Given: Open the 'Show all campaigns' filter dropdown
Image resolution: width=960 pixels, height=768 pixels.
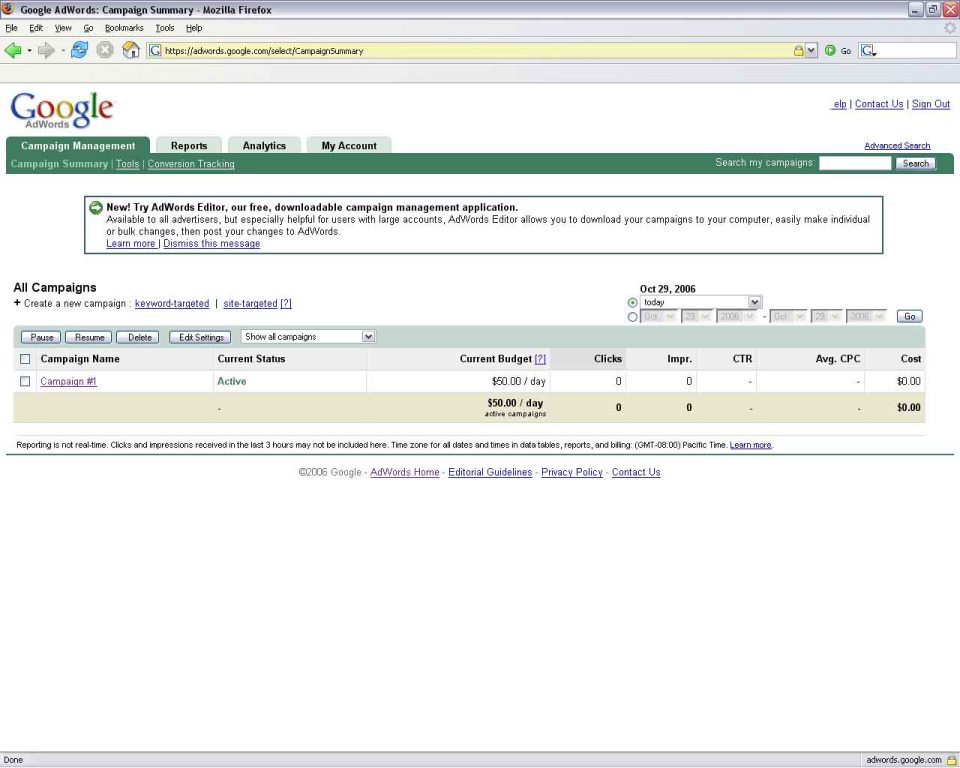Looking at the screenshot, I should click(x=308, y=336).
